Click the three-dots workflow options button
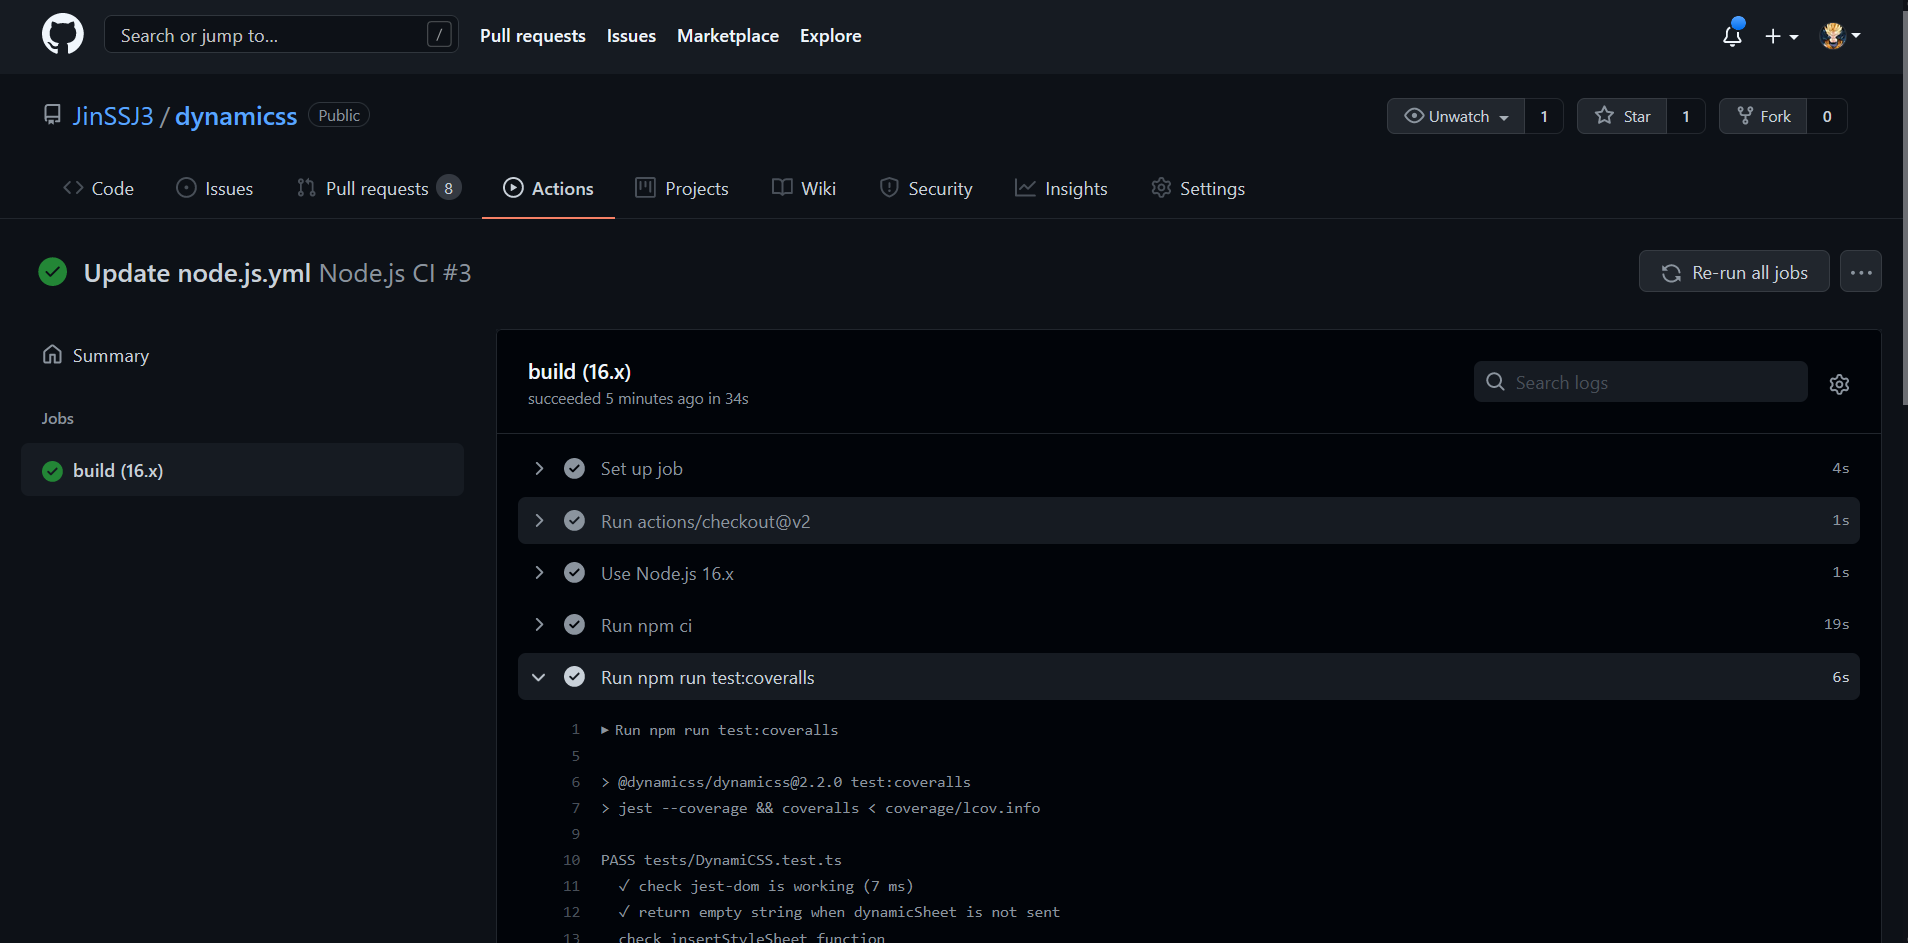The image size is (1908, 943). click(x=1860, y=272)
